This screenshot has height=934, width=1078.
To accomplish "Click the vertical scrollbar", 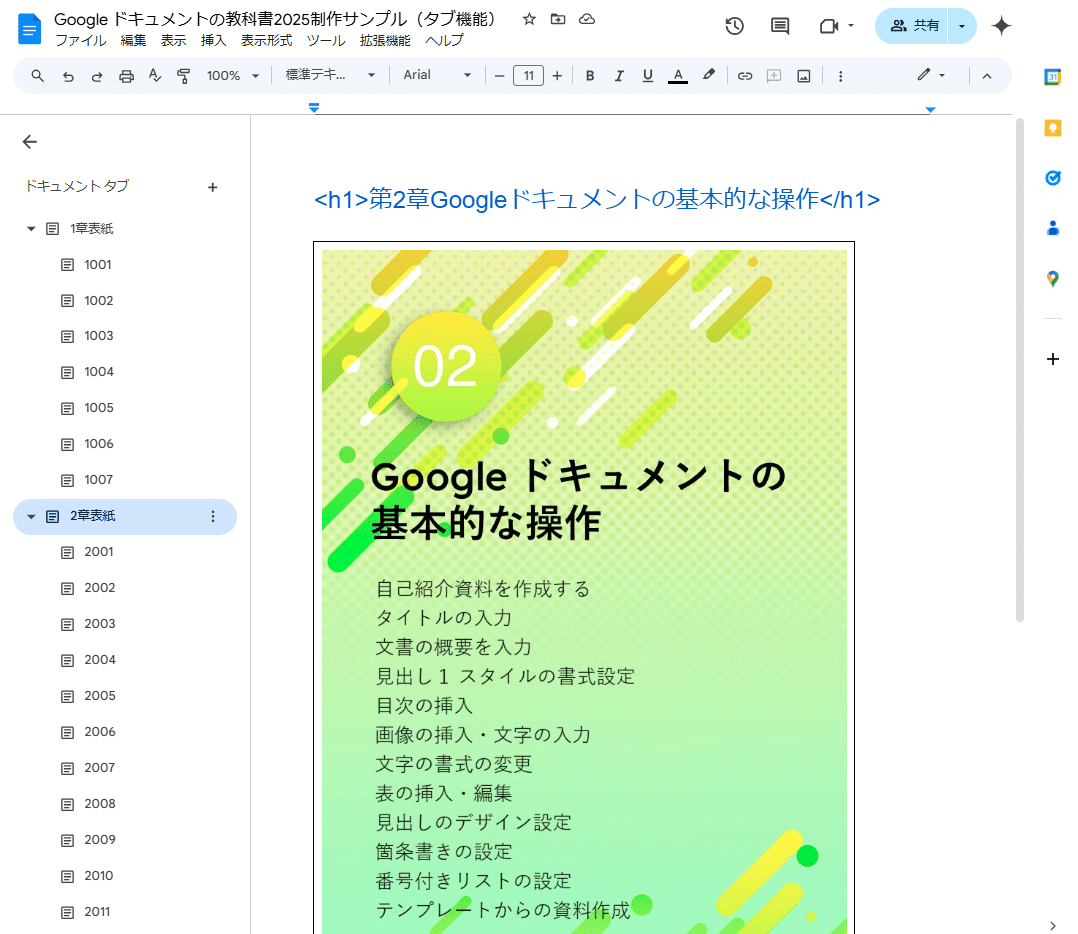I will (1020, 370).
